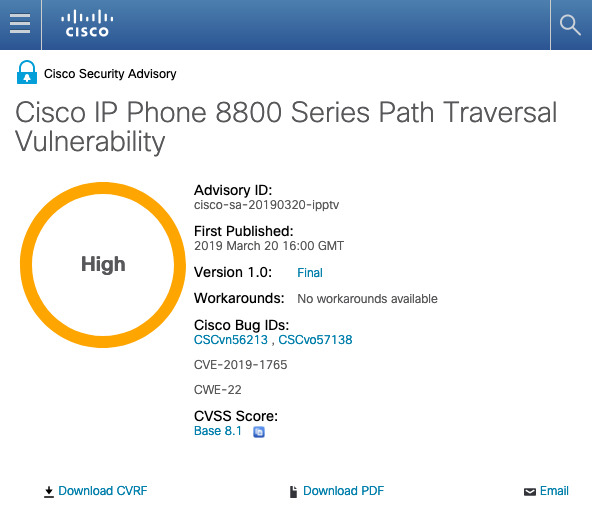
Task: Click the orange High severity ring
Action: 103,265
